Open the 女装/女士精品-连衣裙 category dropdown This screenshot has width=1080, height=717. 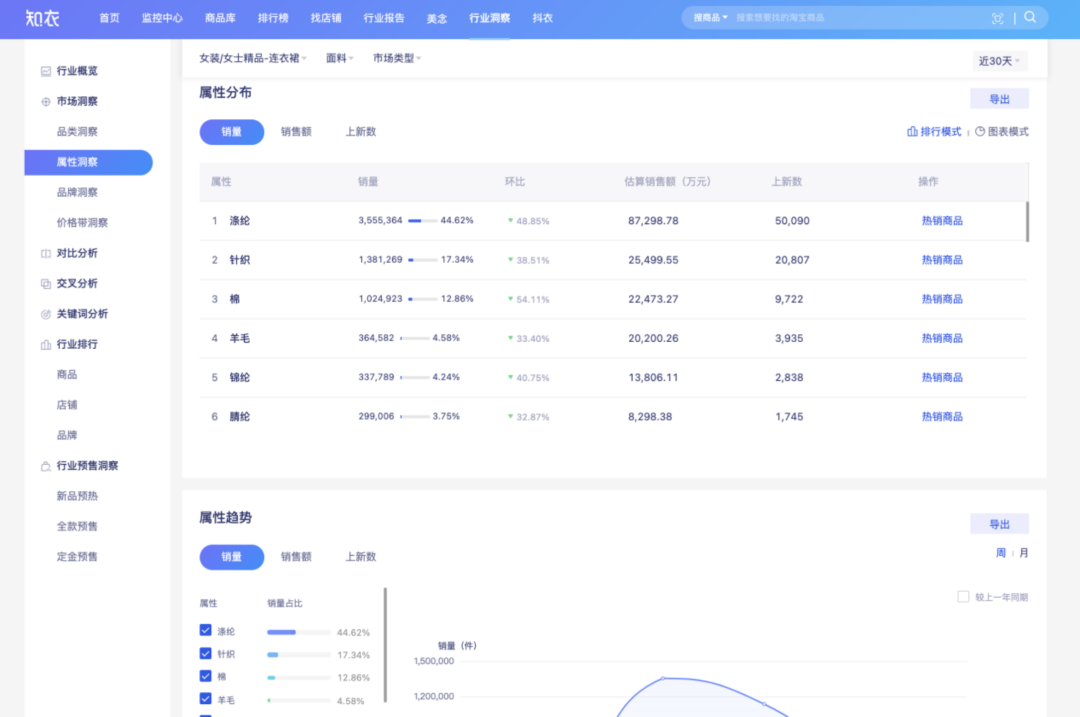253,59
